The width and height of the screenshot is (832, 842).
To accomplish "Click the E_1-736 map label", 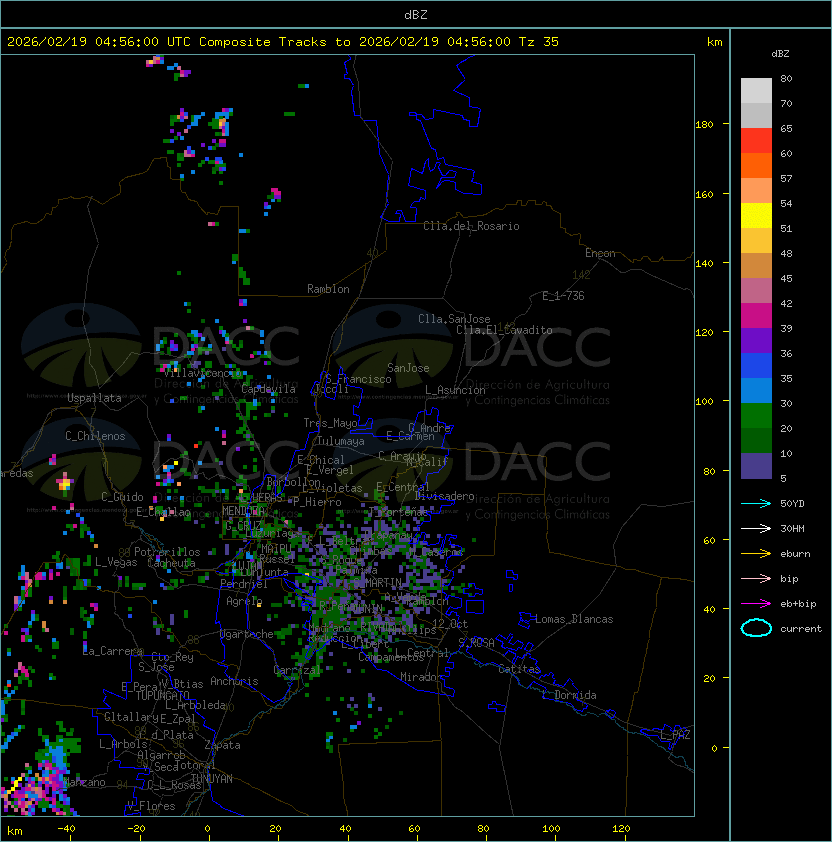I will click(x=563, y=296).
